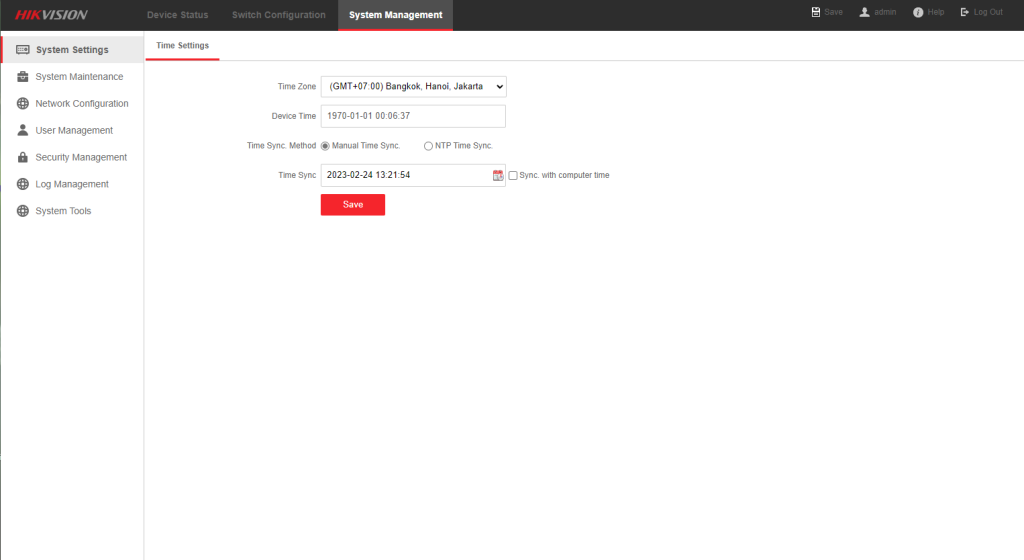Click the Log Out link

[988, 12]
